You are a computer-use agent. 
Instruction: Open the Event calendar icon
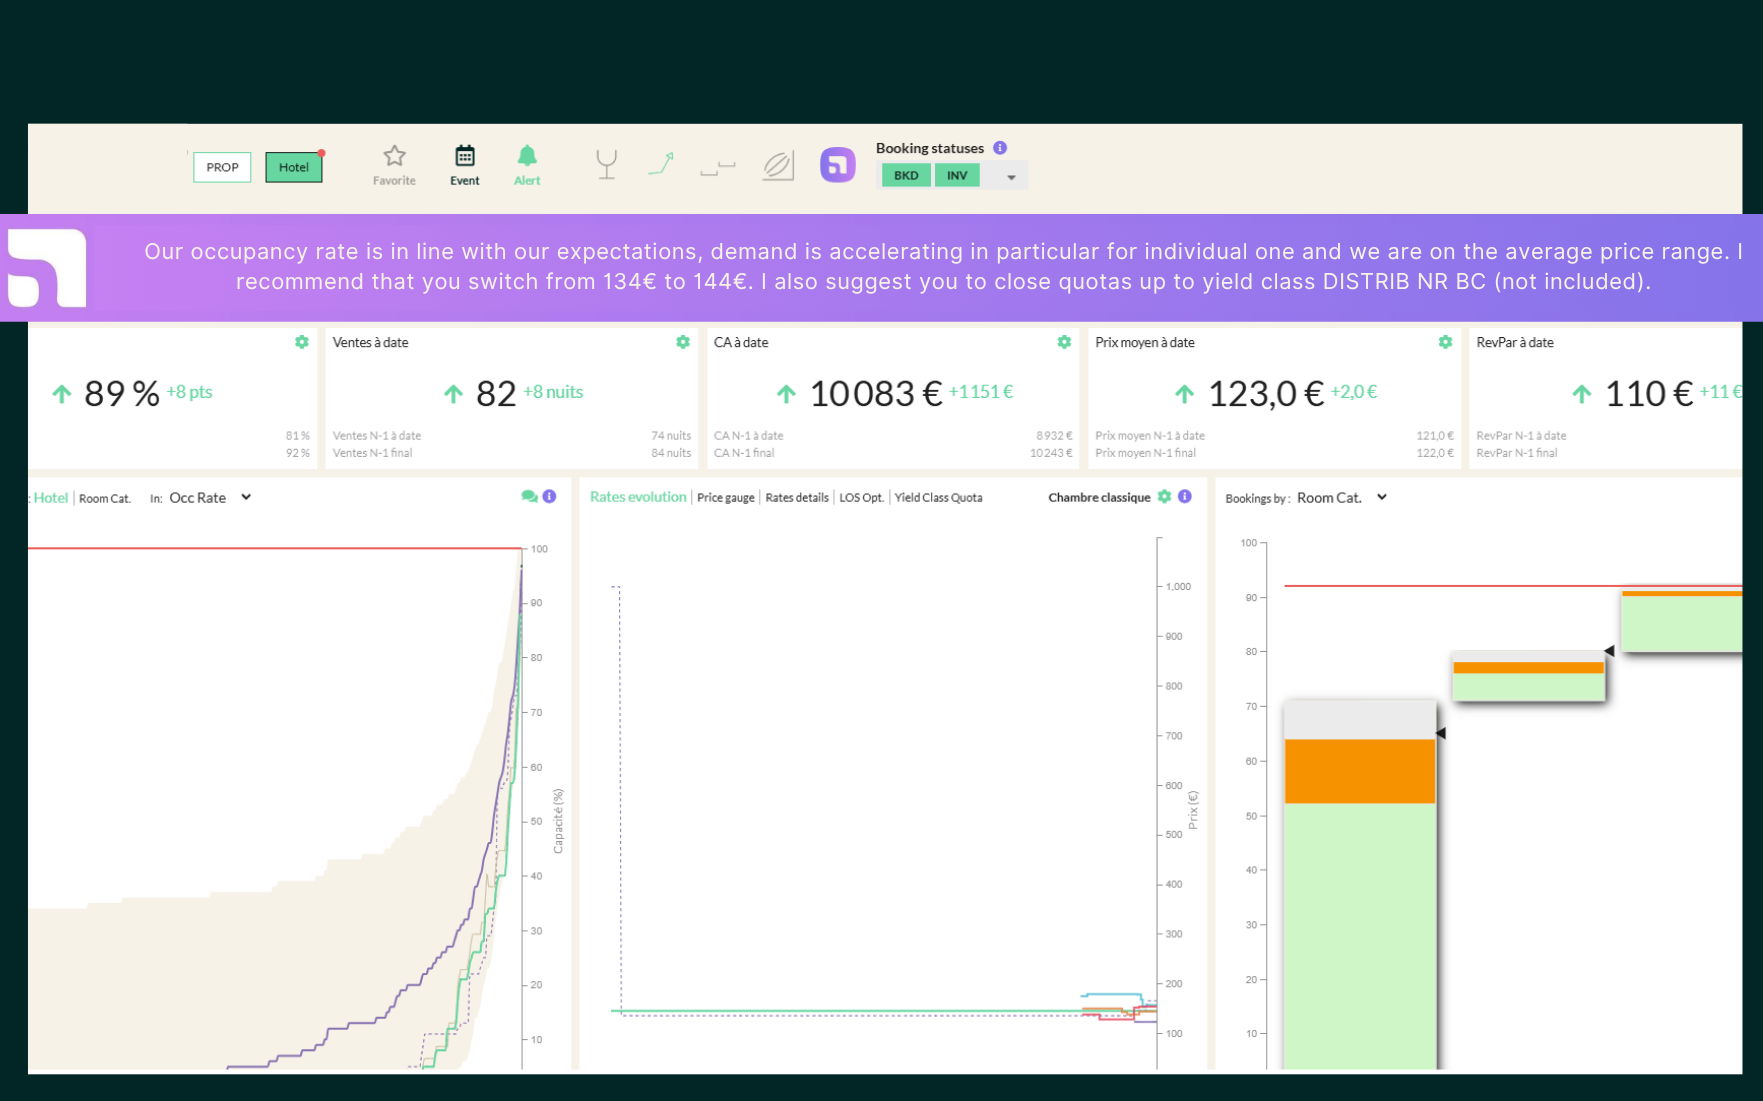click(x=465, y=156)
